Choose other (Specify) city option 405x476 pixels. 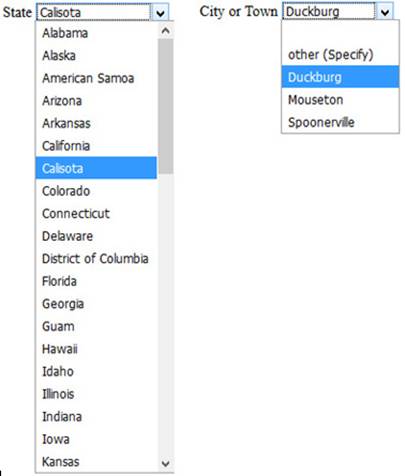click(x=340, y=55)
